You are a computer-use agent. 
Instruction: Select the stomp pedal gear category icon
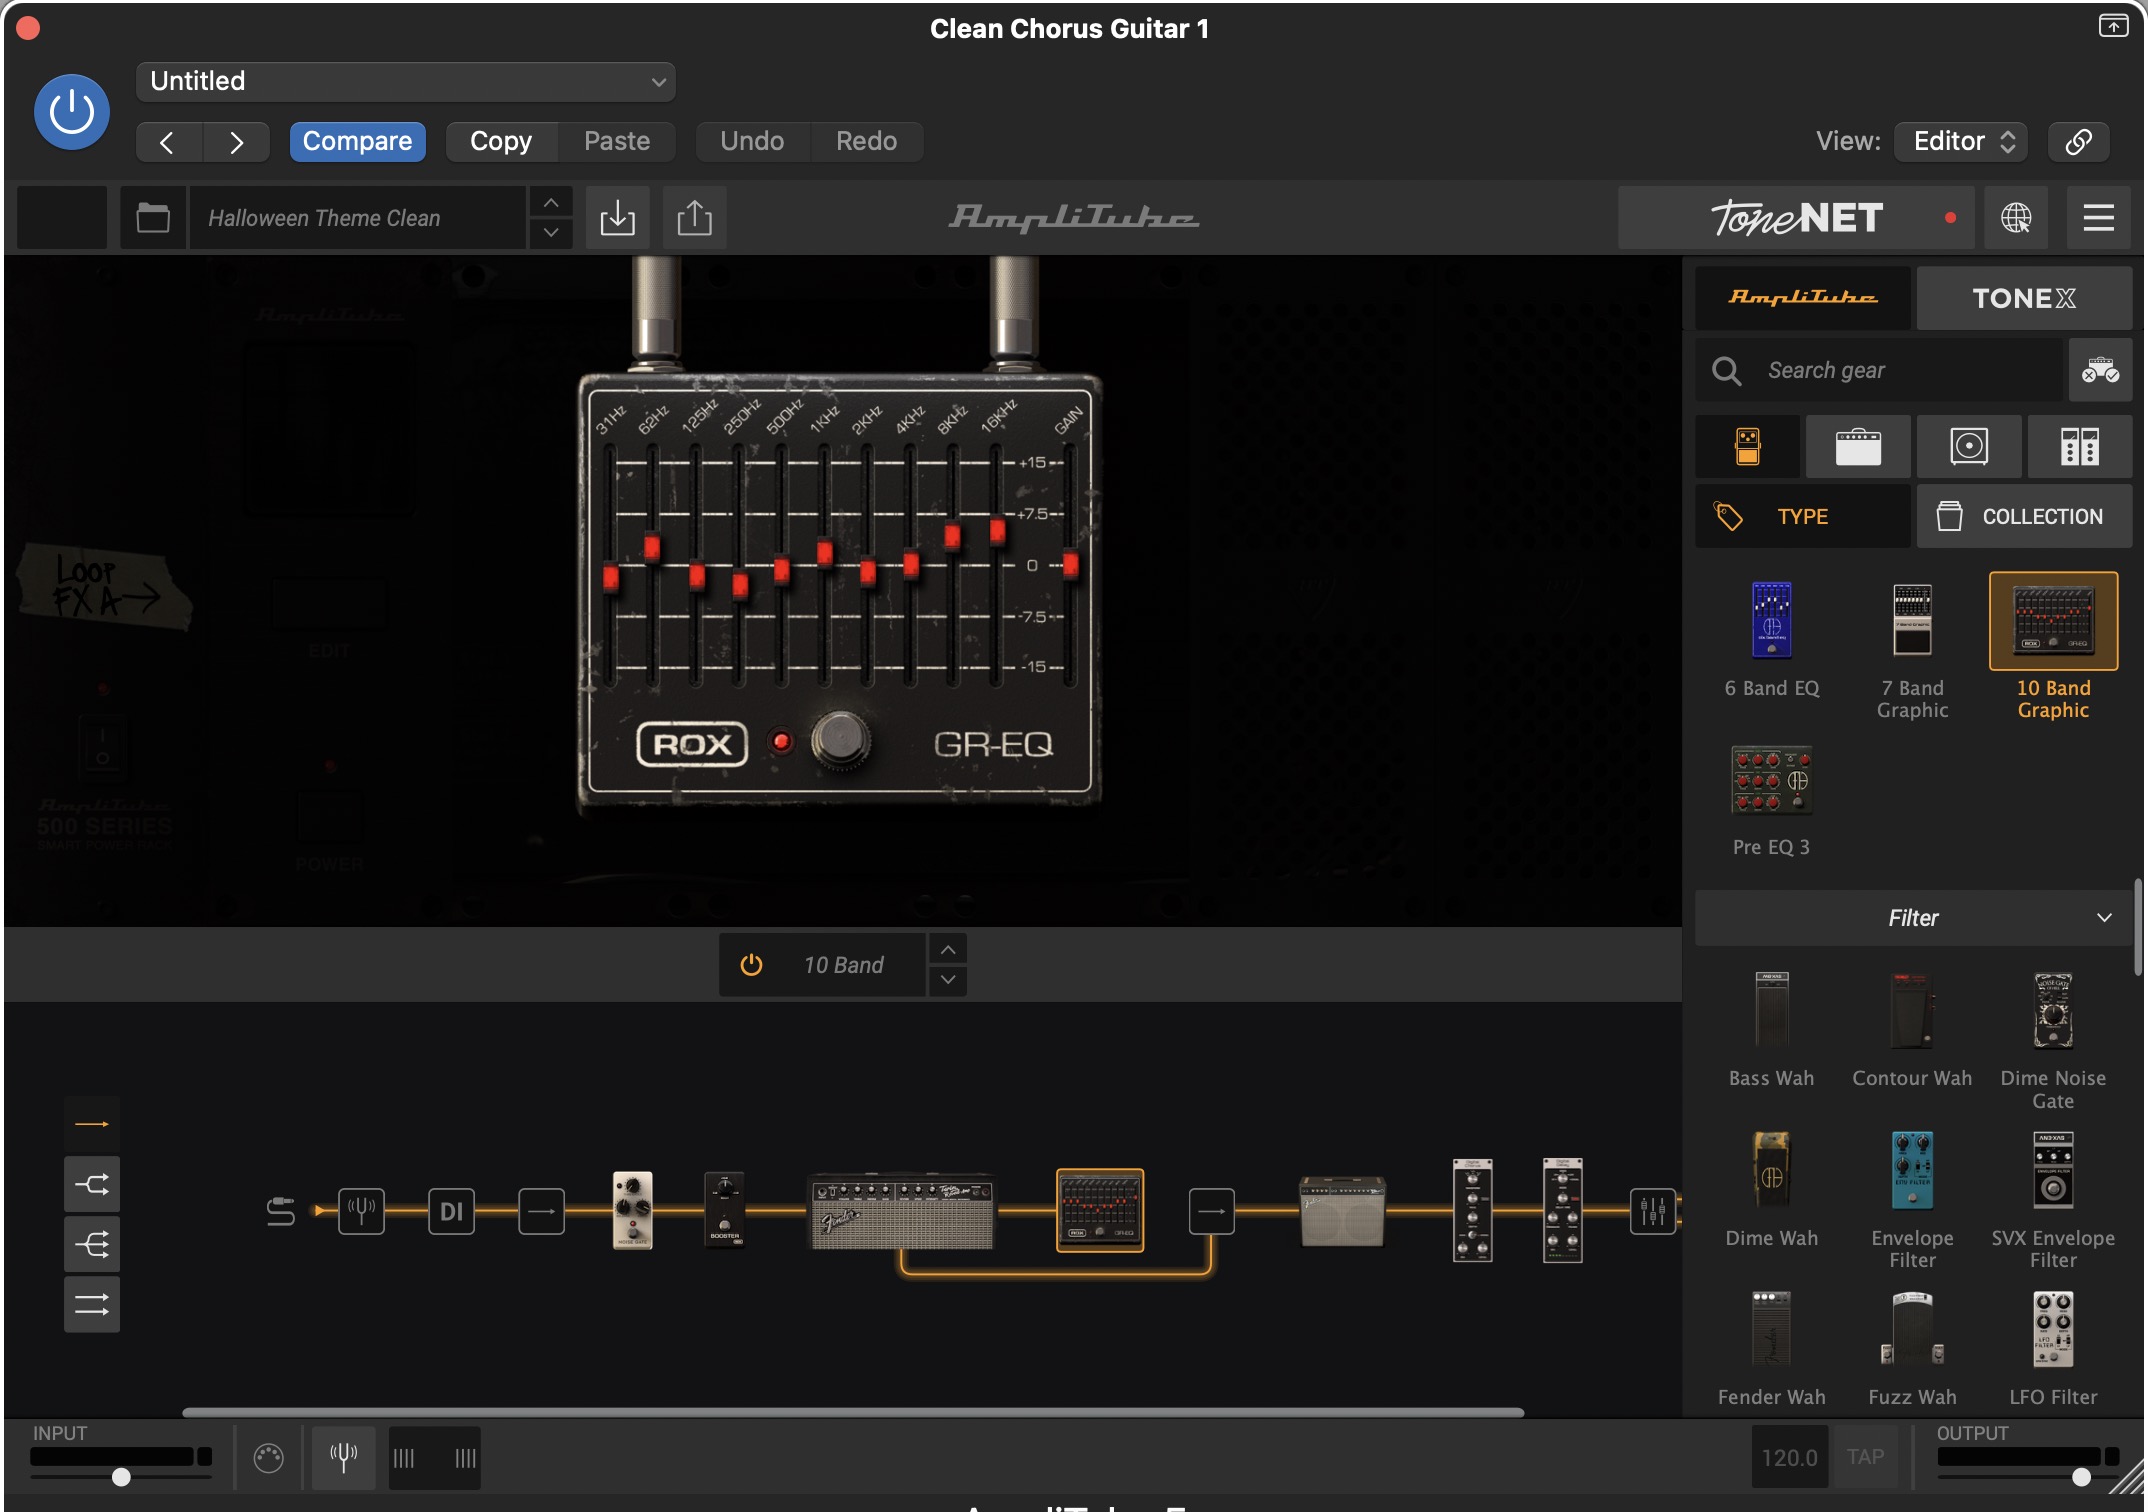tap(1748, 446)
